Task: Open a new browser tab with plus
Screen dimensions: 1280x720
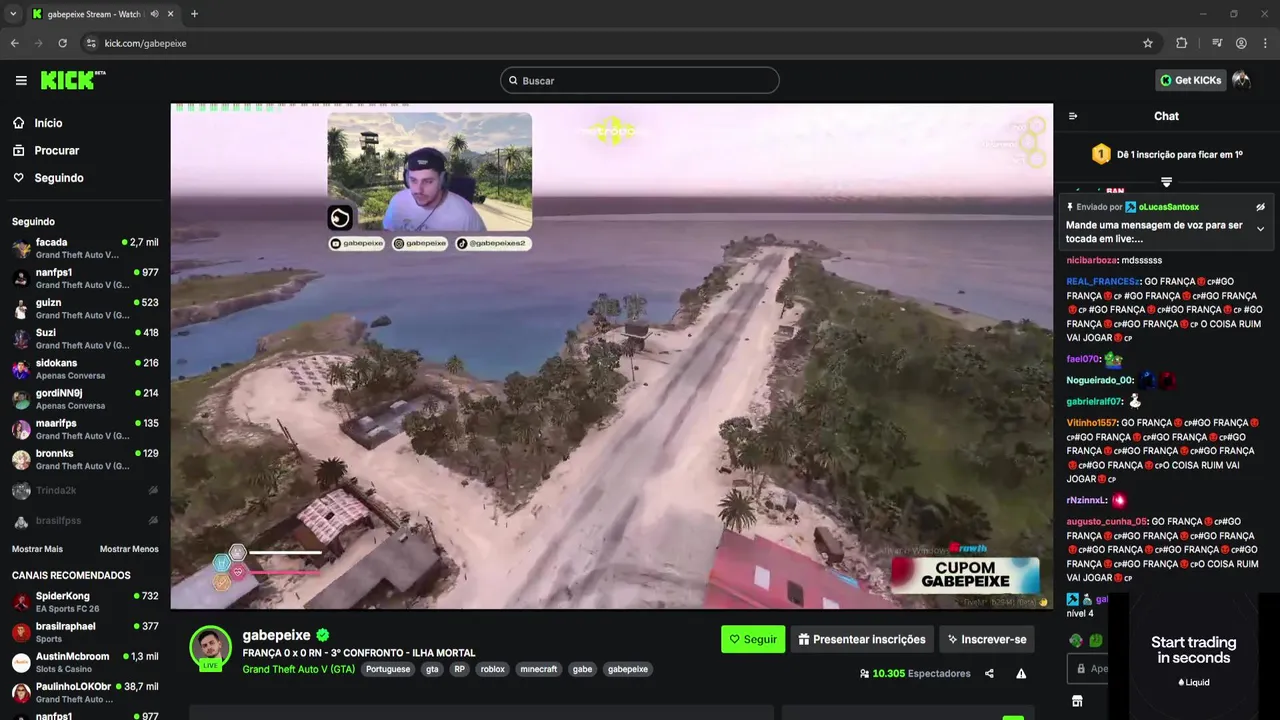Action: 194,14
